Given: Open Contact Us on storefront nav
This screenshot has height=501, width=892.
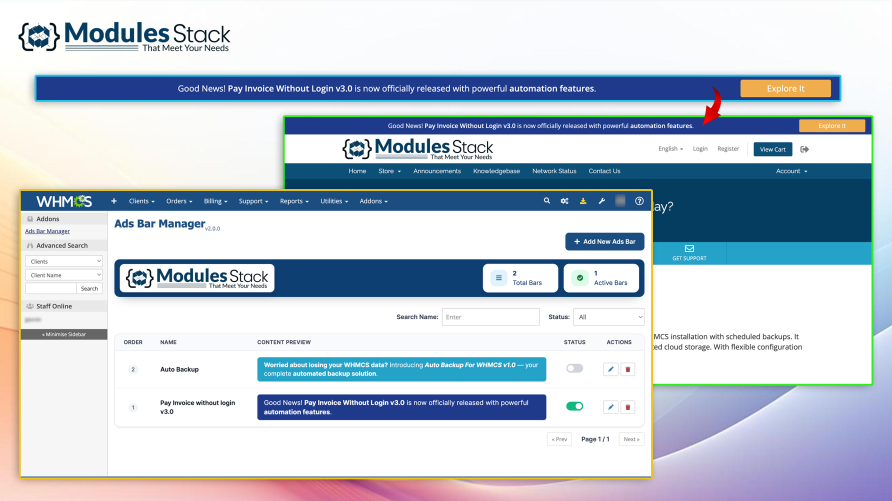Looking at the screenshot, I should coord(604,171).
